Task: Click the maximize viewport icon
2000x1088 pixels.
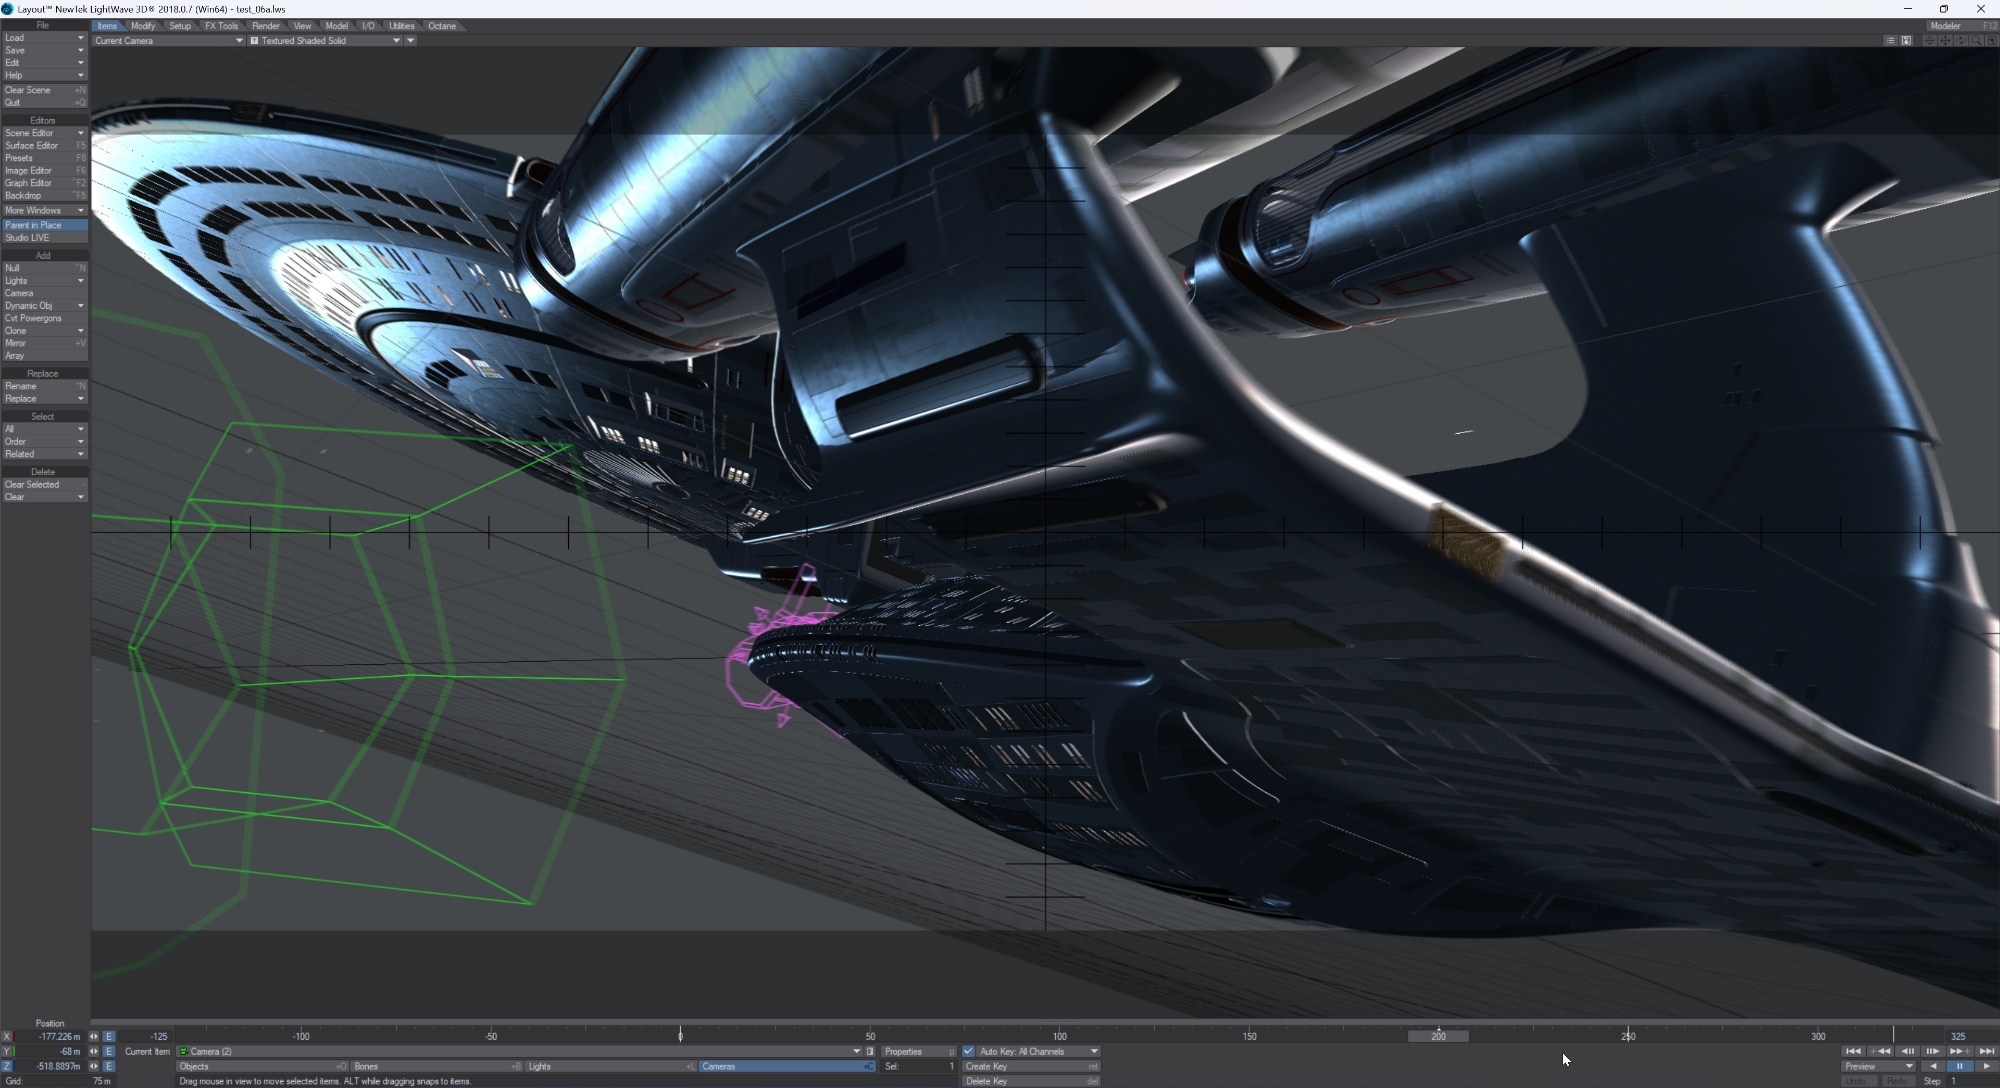Action: tap(1992, 41)
